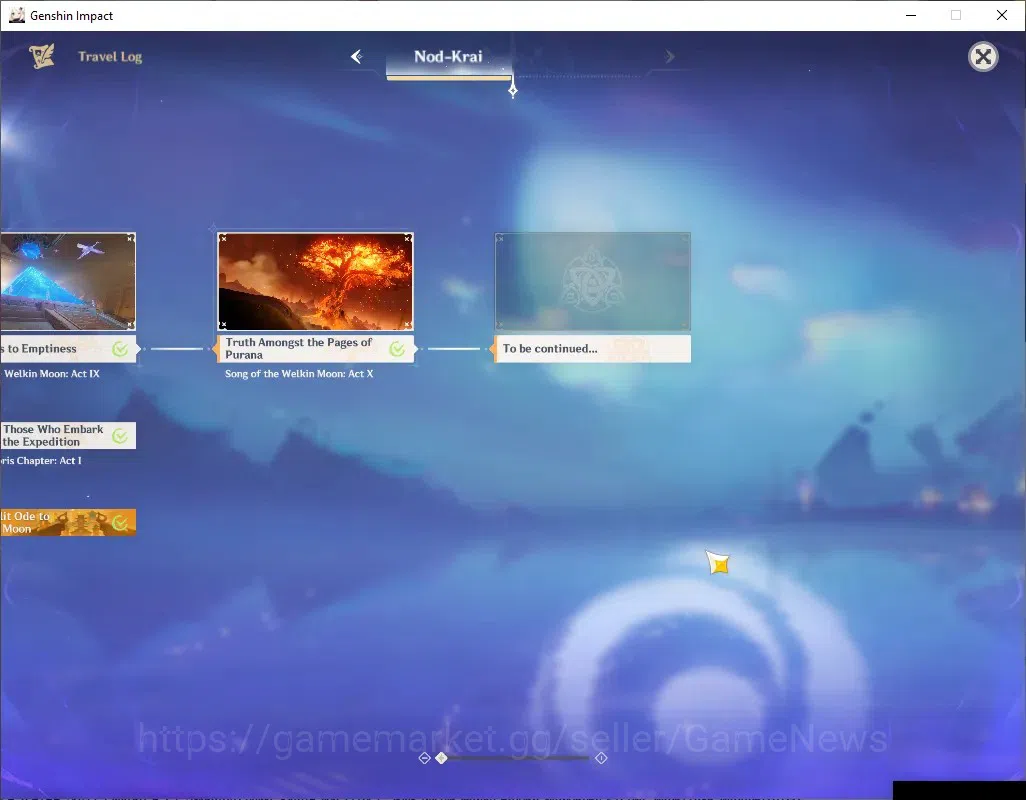Click the bottom timeline slider handle
Image resolution: width=1026 pixels, height=800 pixels.
coord(442,758)
